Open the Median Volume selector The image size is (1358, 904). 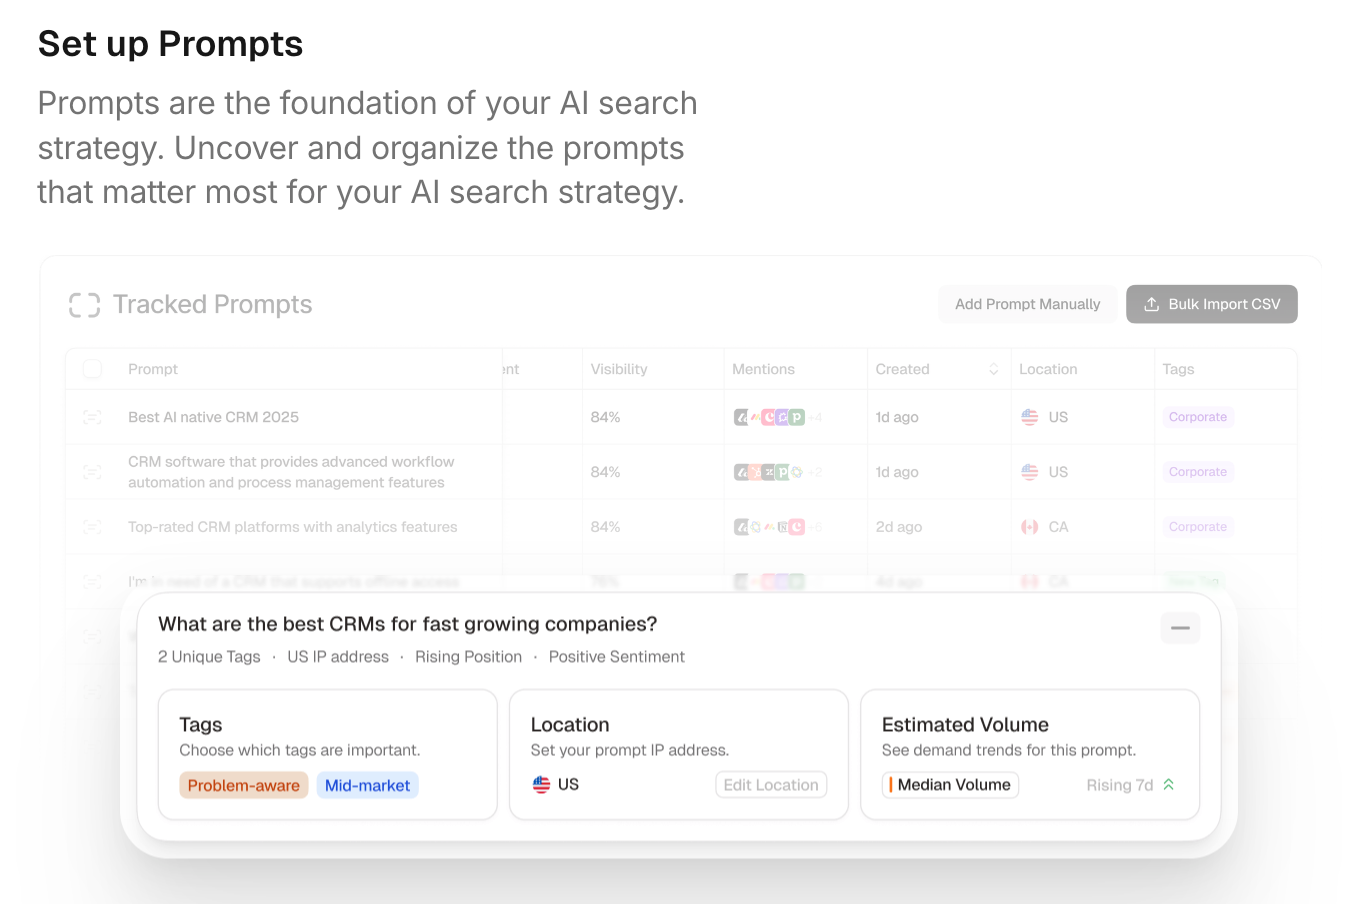(x=950, y=785)
